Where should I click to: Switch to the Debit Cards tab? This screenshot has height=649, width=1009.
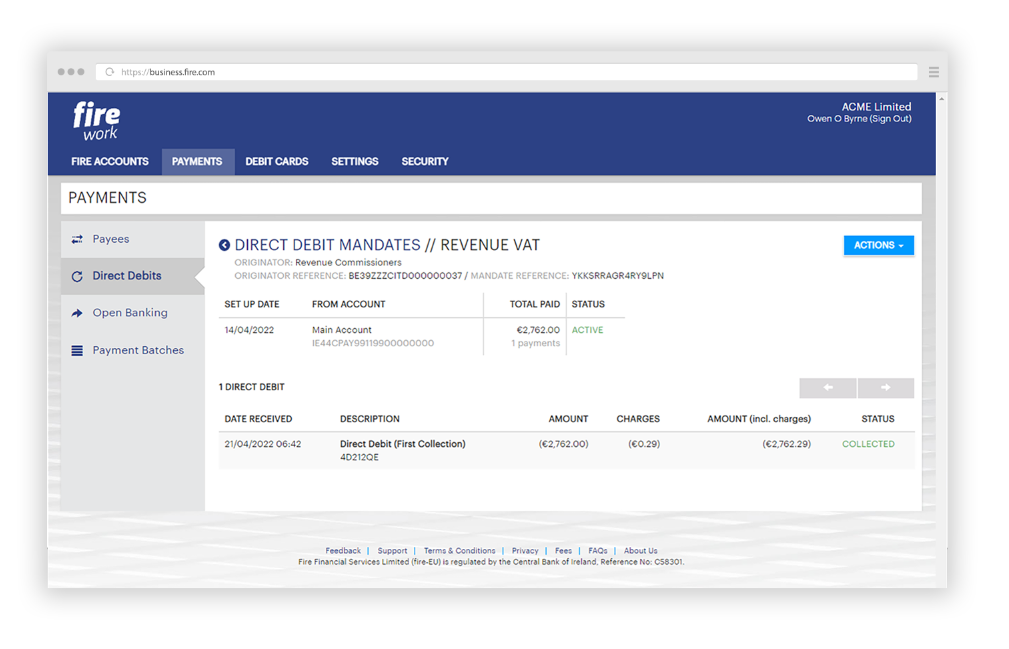(x=276, y=161)
